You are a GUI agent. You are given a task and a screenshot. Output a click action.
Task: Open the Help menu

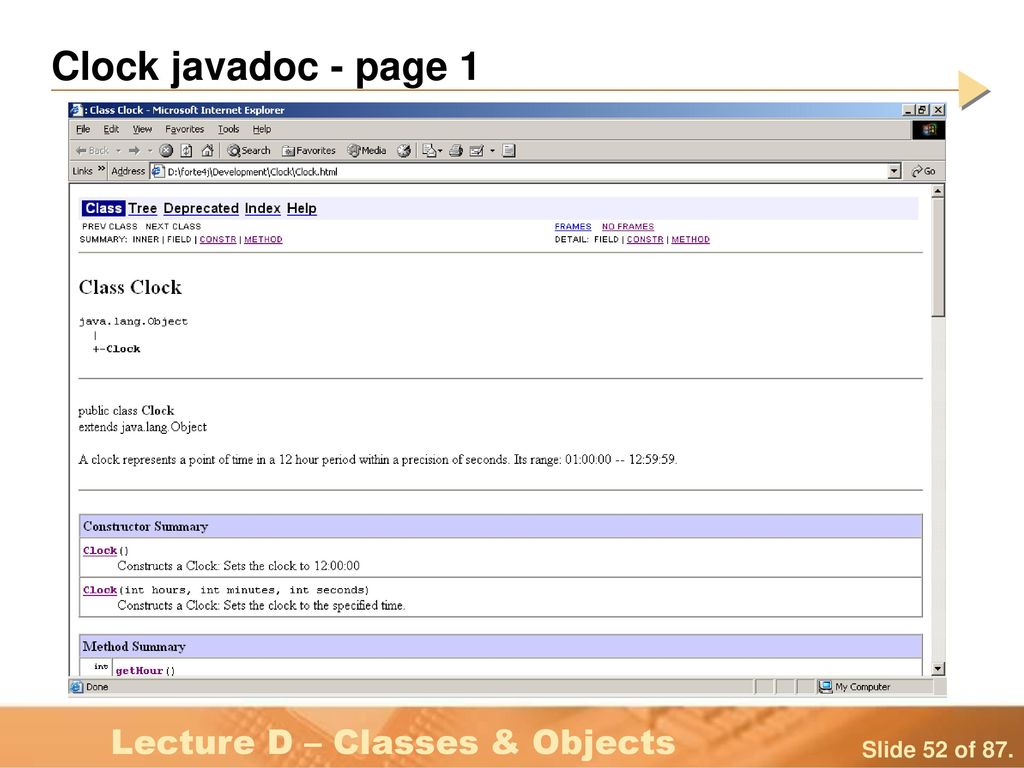tap(262, 129)
